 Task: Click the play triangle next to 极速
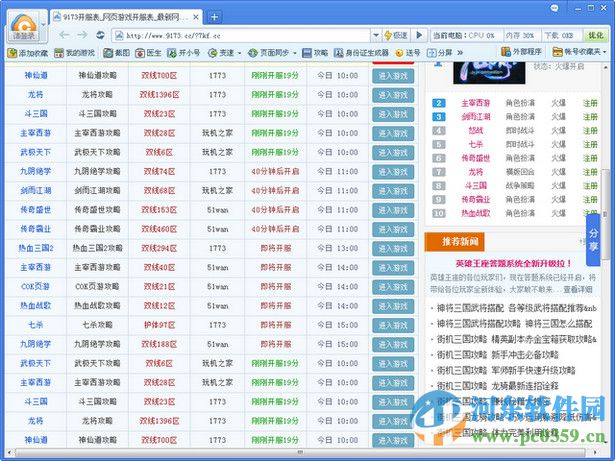pos(419,35)
